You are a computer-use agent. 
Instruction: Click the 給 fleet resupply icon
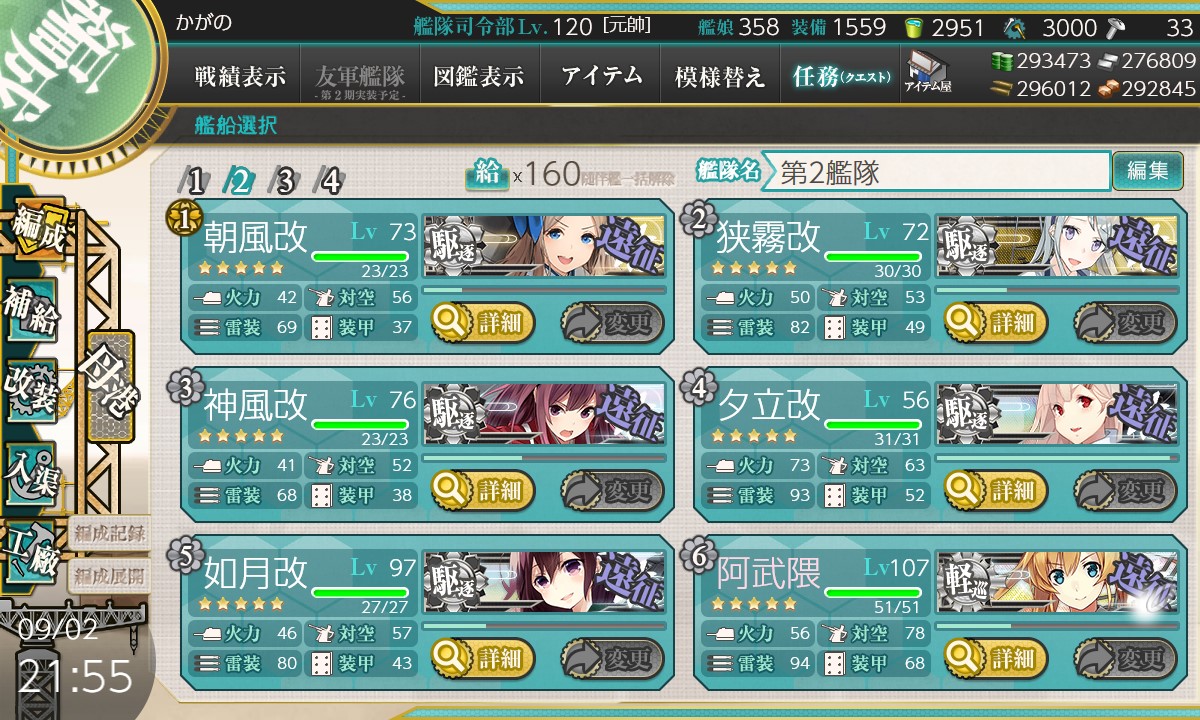(x=487, y=174)
